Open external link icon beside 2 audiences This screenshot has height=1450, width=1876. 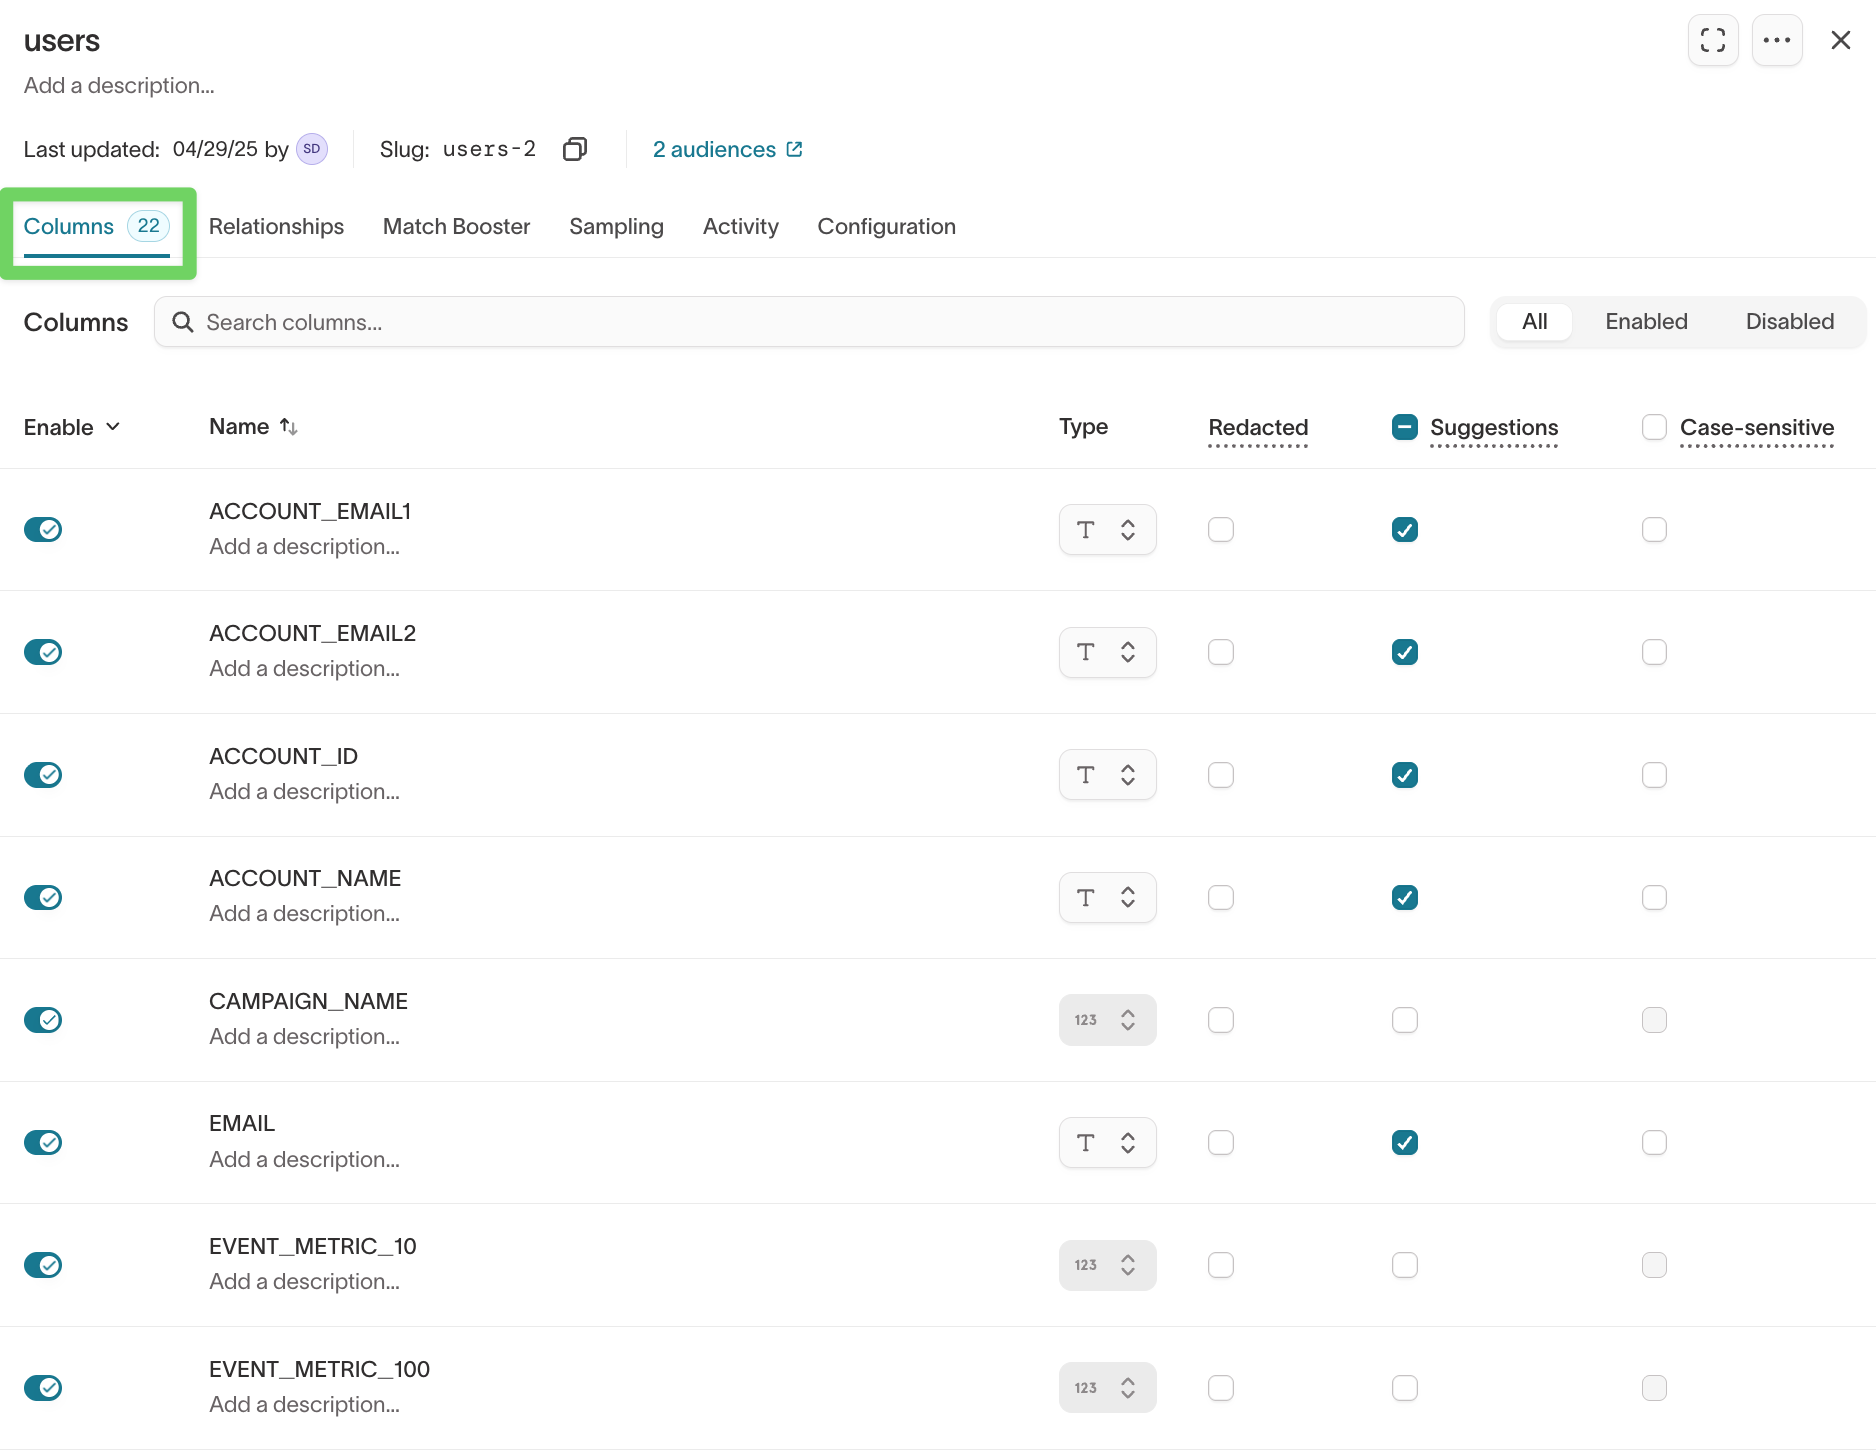point(795,149)
